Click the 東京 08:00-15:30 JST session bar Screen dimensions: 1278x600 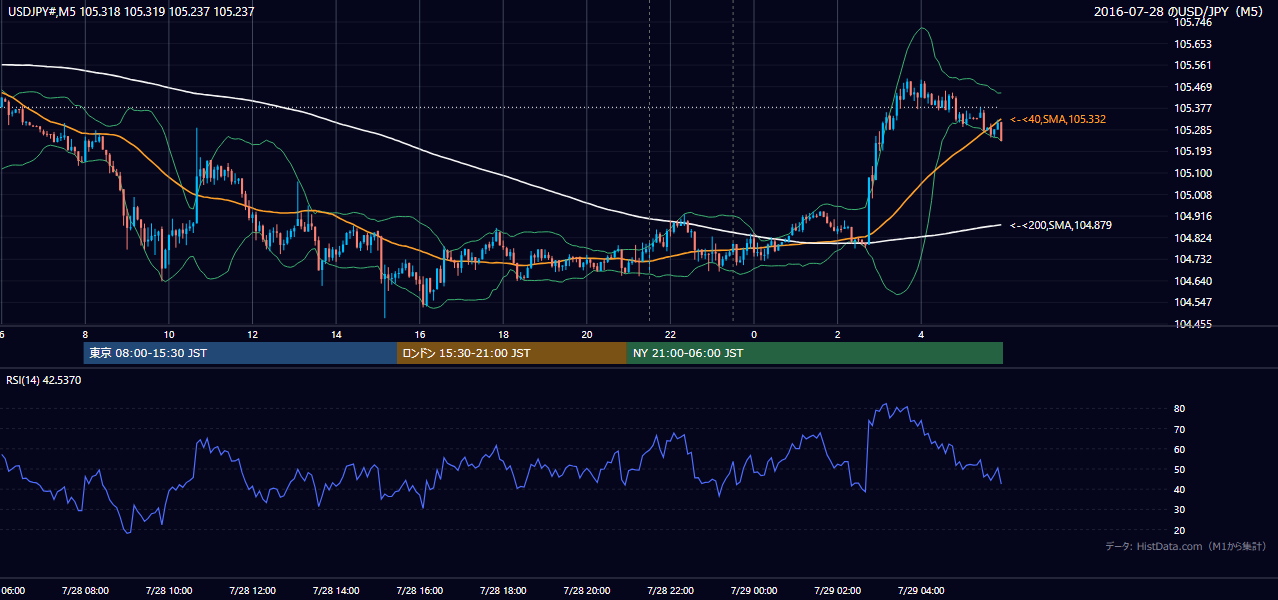click(x=241, y=353)
